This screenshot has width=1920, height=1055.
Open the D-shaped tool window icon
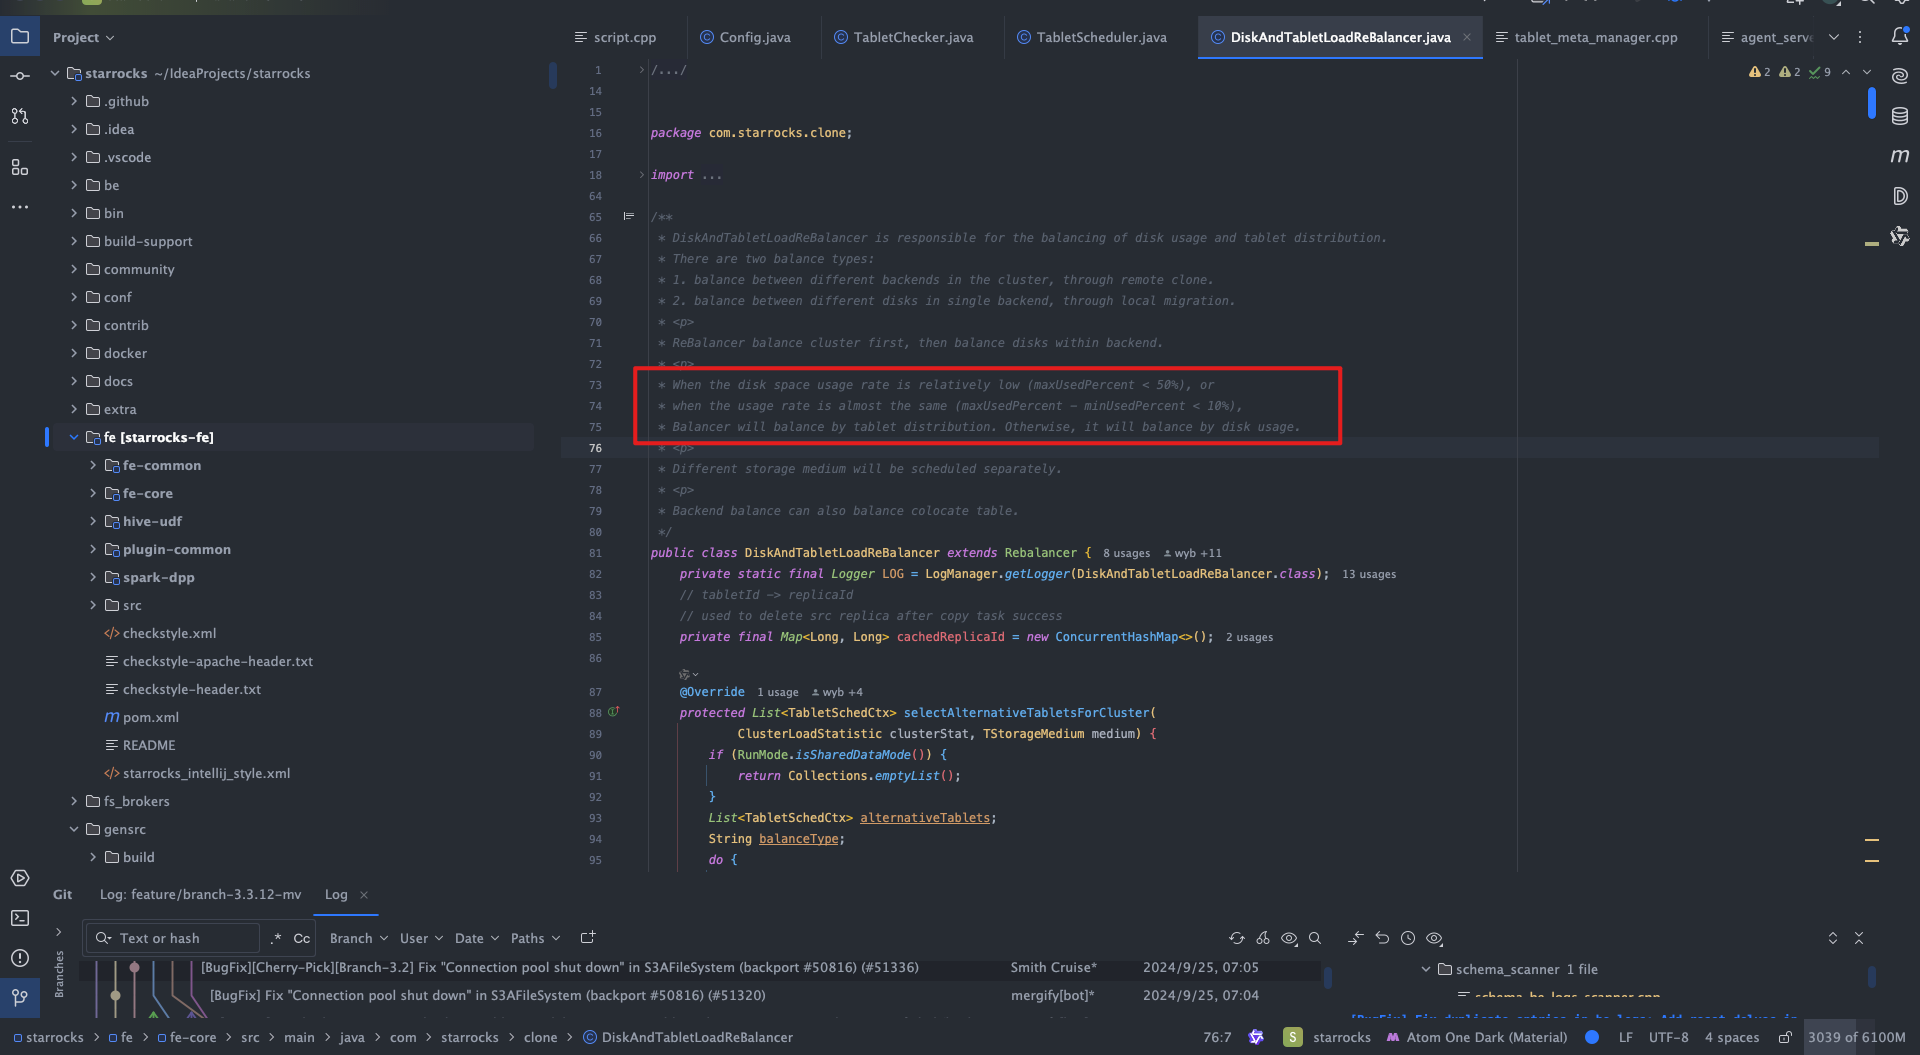pyautogui.click(x=1899, y=196)
